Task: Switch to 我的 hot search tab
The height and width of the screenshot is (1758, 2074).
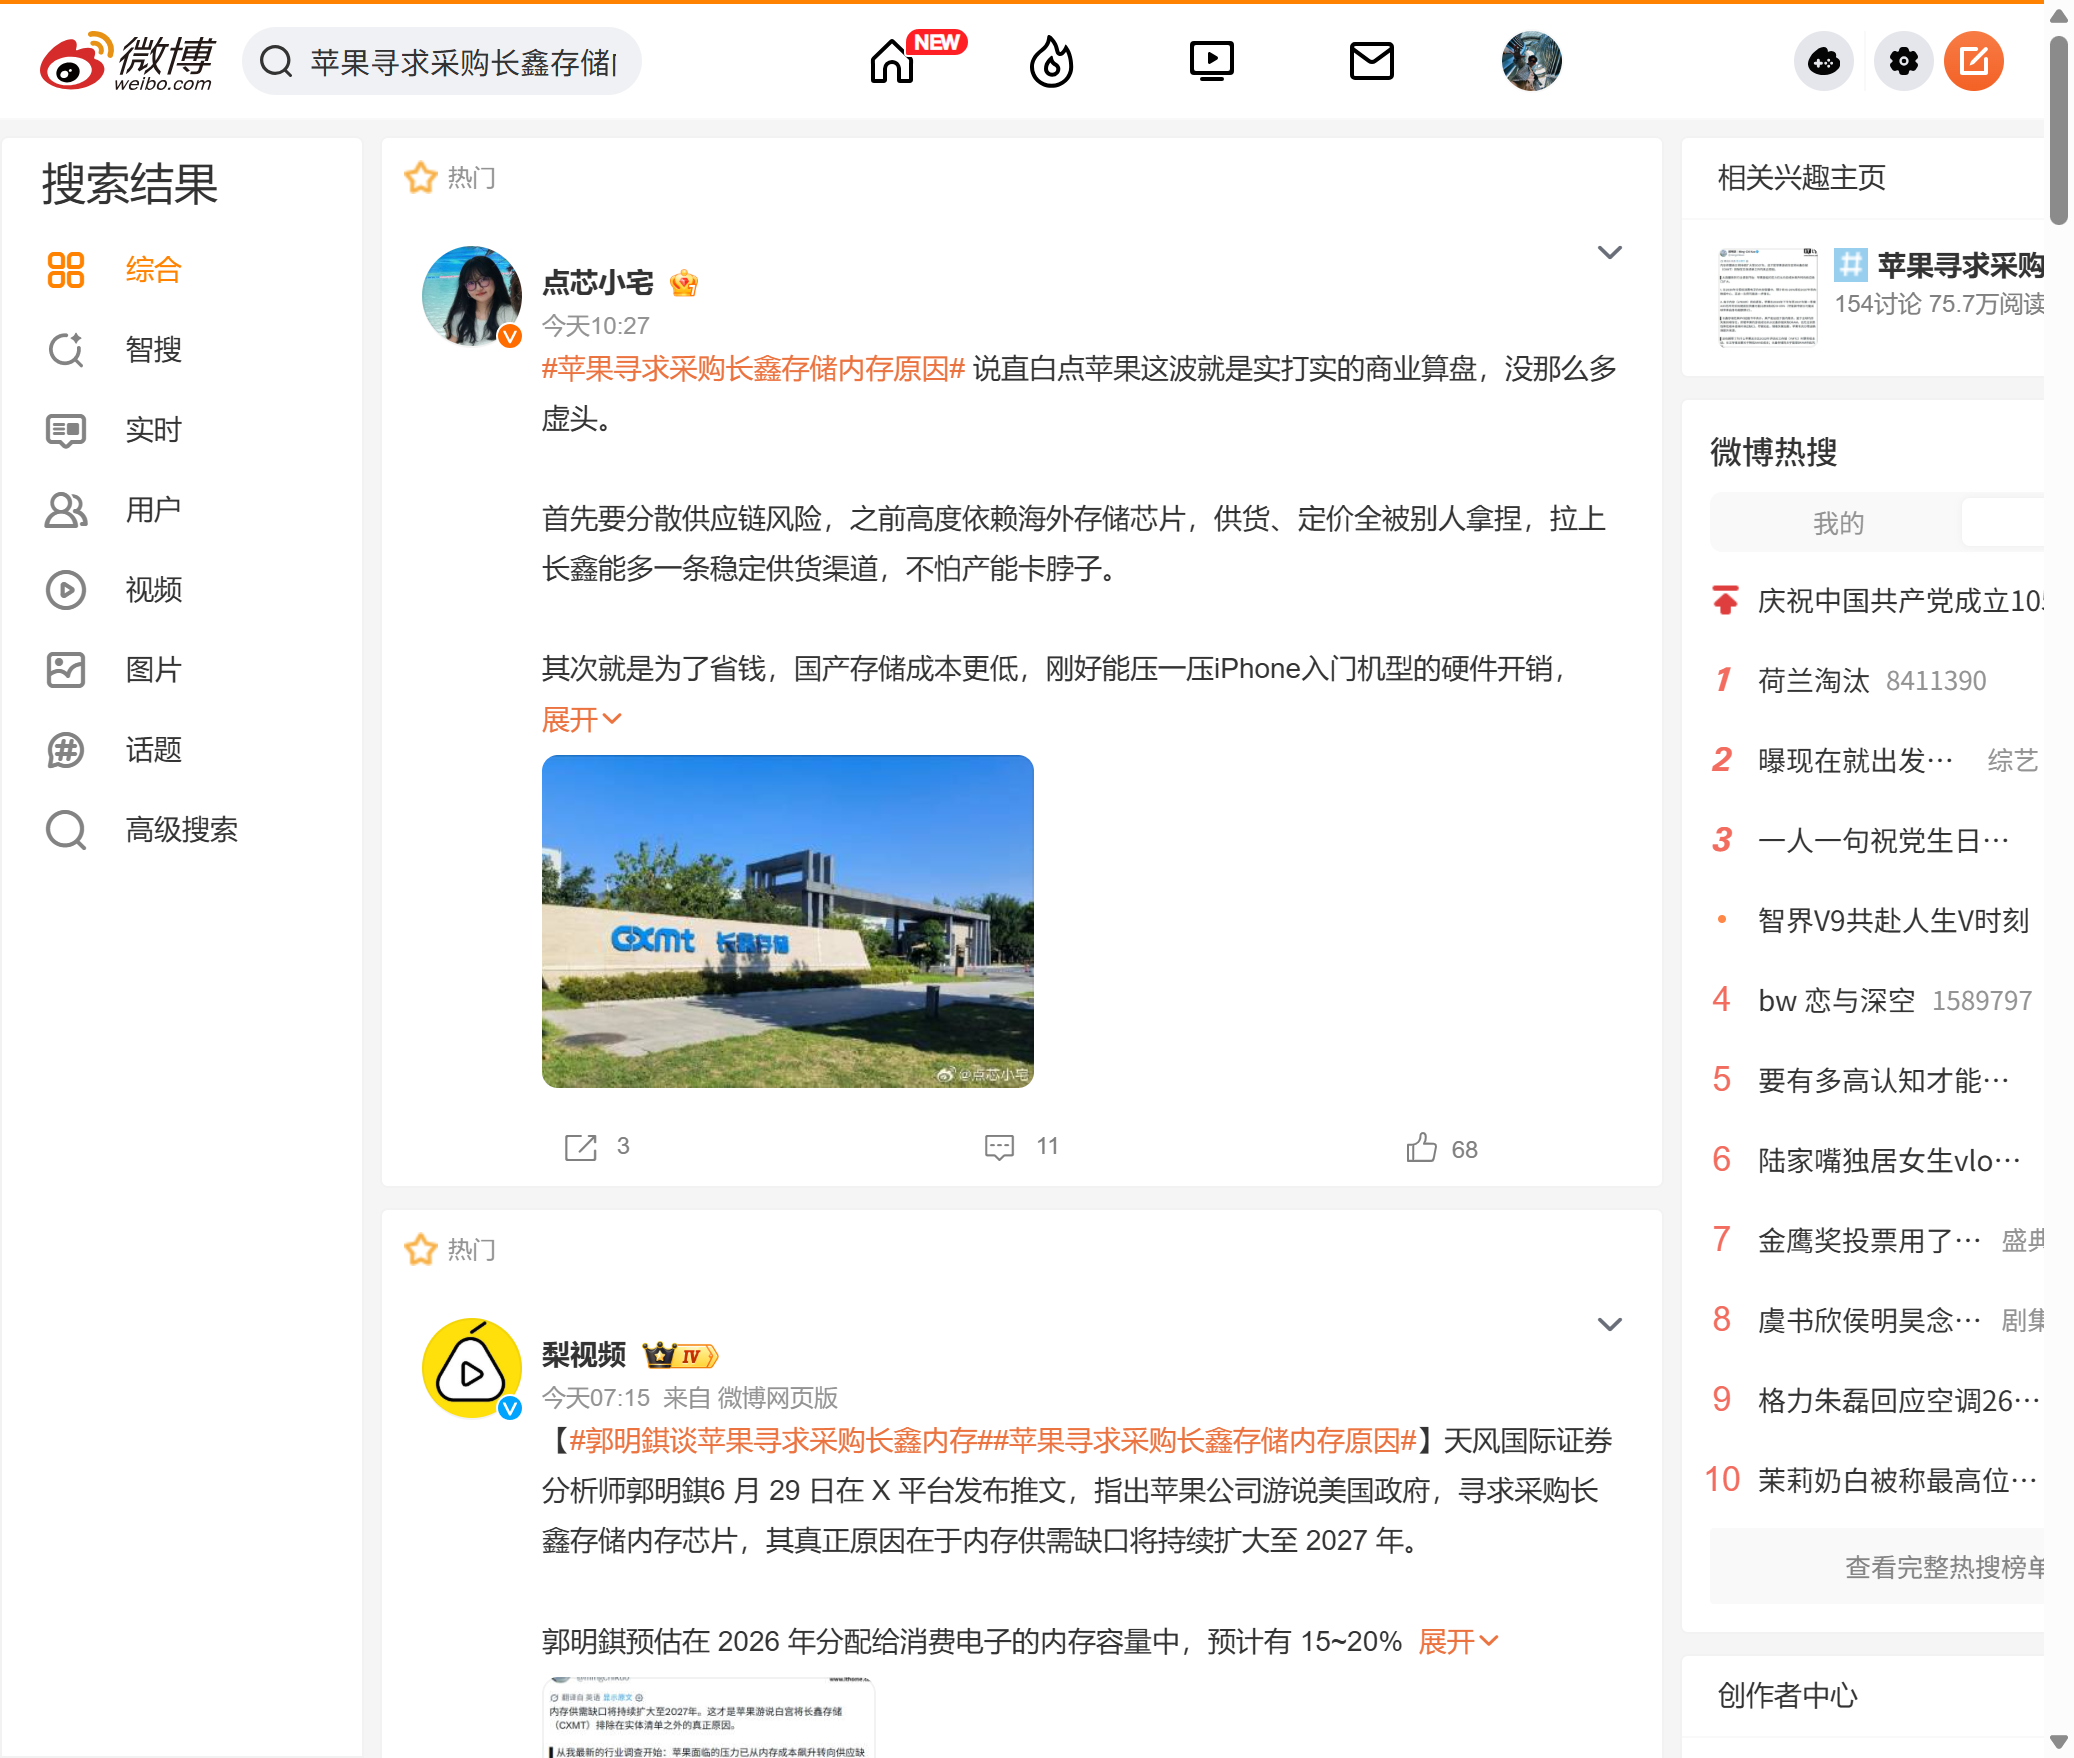Action: 1837,522
